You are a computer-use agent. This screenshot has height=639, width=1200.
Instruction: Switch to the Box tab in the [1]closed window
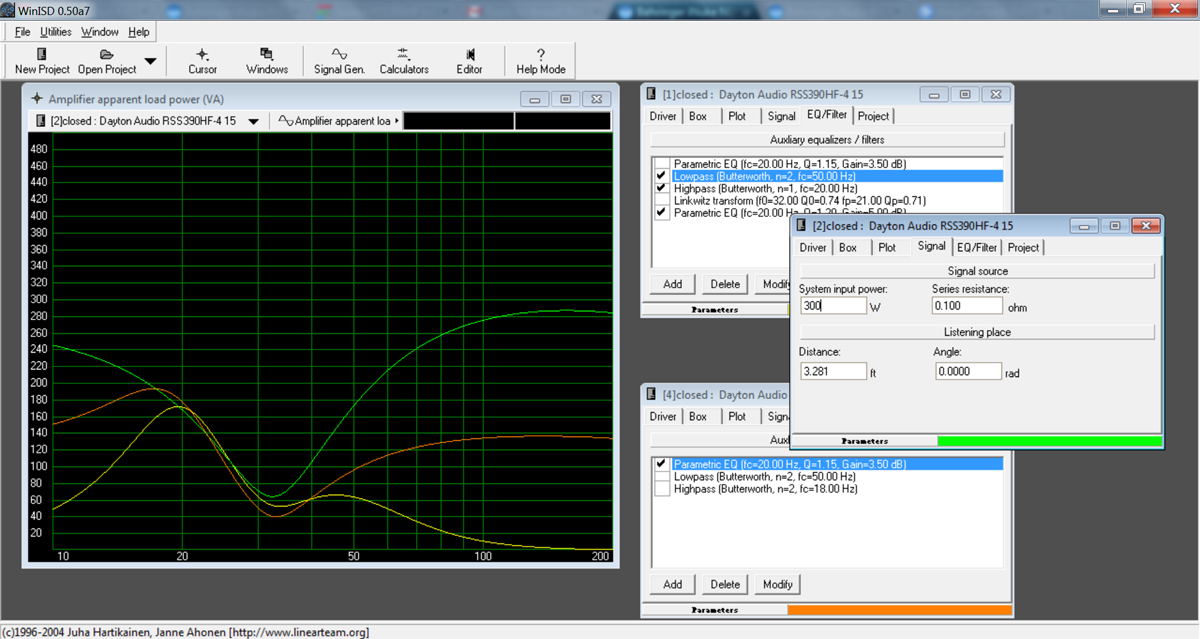pyautogui.click(x=698, y=116)
